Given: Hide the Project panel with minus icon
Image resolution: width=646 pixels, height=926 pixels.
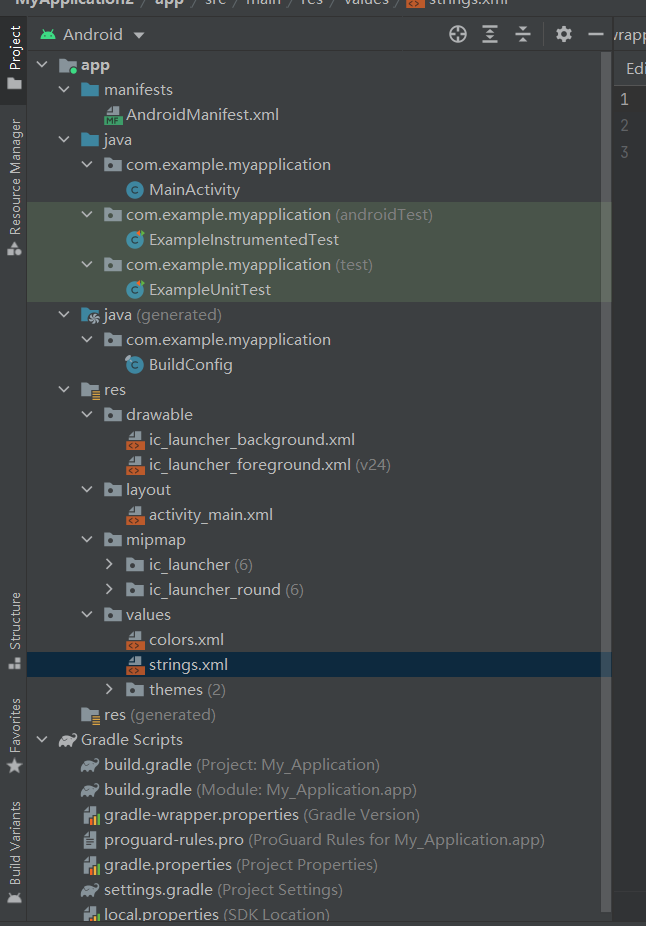Looking at the screenshot, I should coord(596,34).
